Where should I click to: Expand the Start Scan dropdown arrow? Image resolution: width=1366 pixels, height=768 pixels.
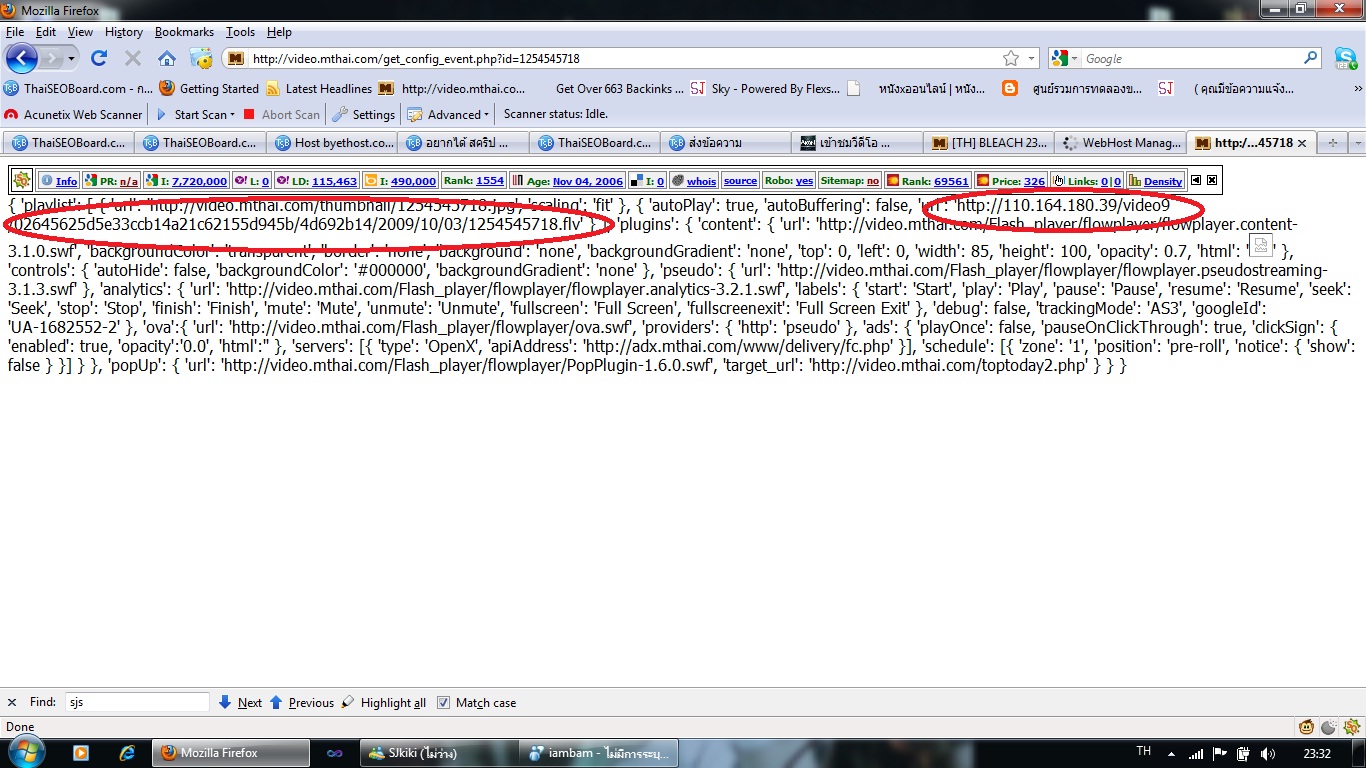[x=234, y=114]
